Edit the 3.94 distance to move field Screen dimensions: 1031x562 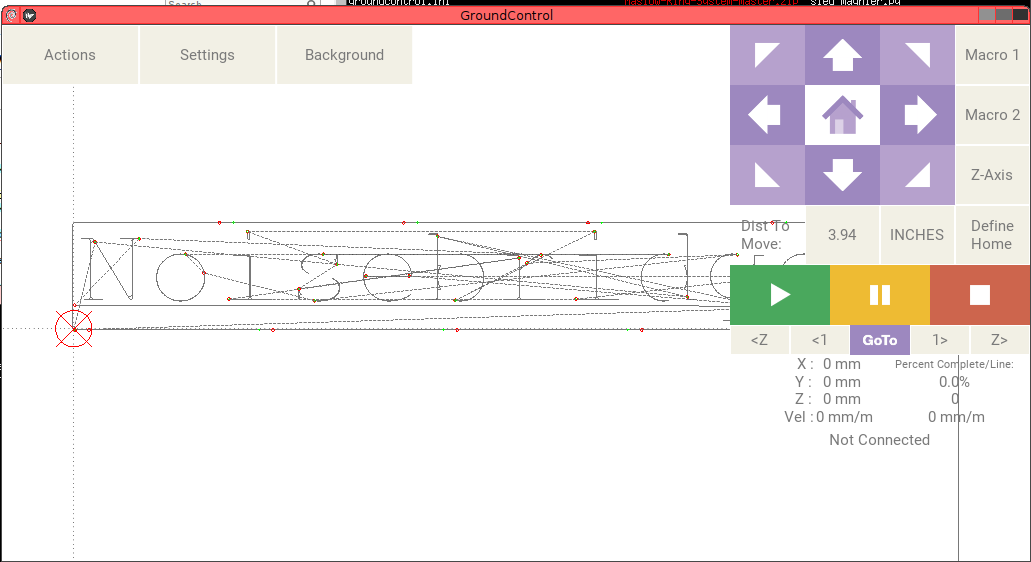click(x=842, y=235)
